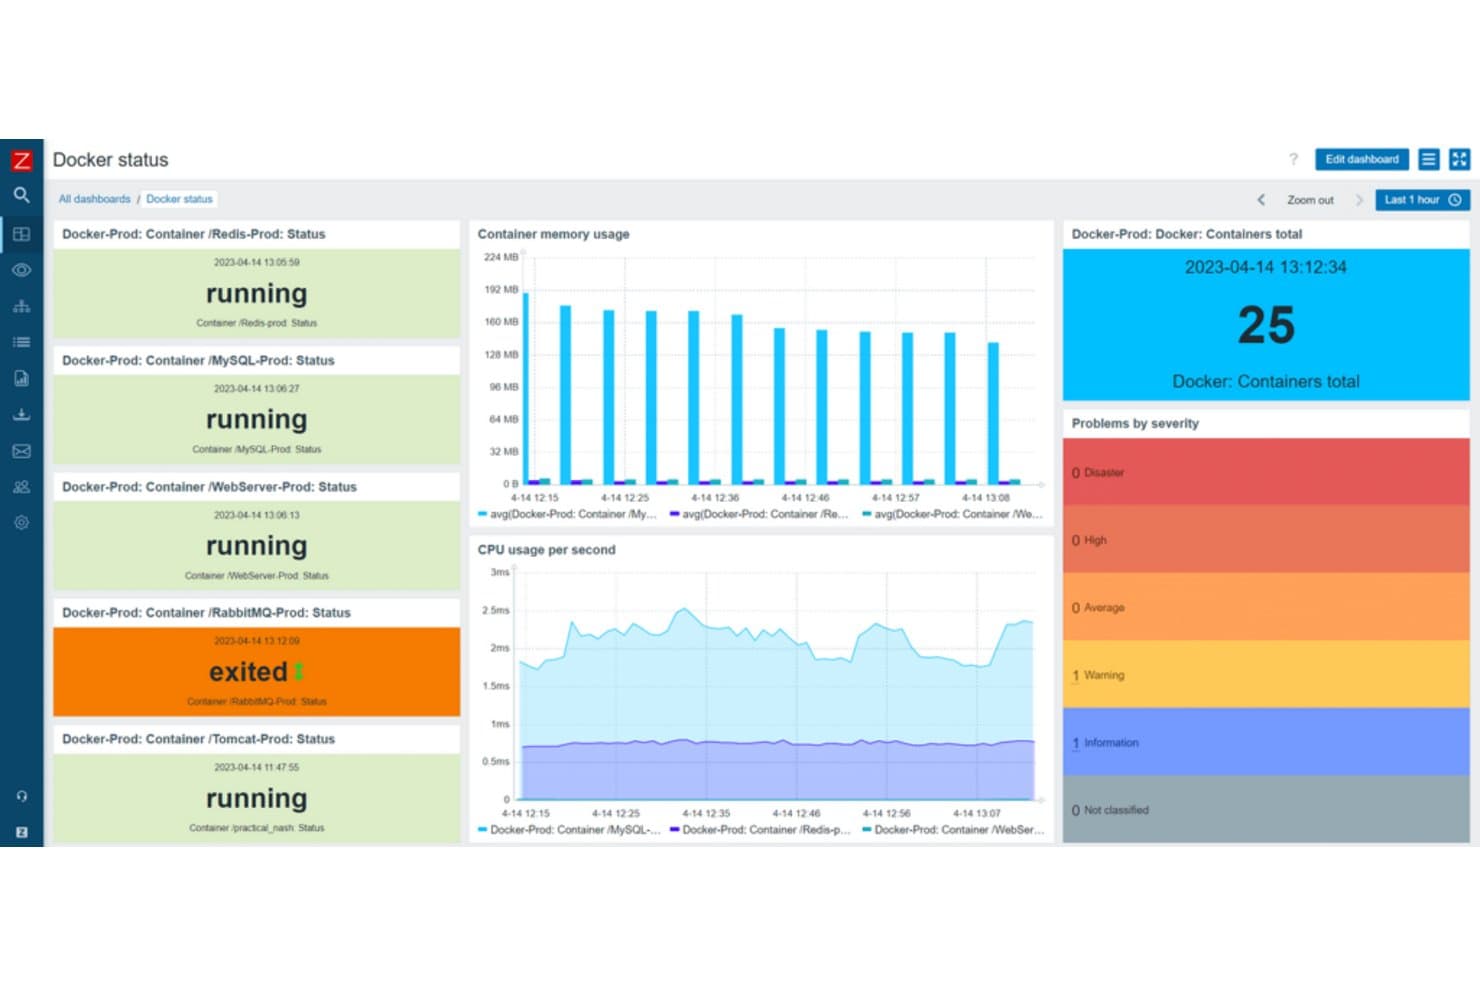Open the Services hierarchy icon in the sidebar
The width and height of the screenshot is (1480, 987).
pos(21,306)
